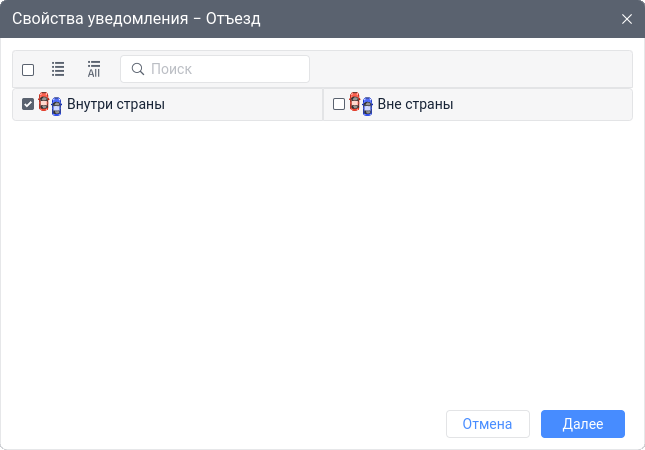
Task: Select the Внутри страны label text
Action: [116, 104]
